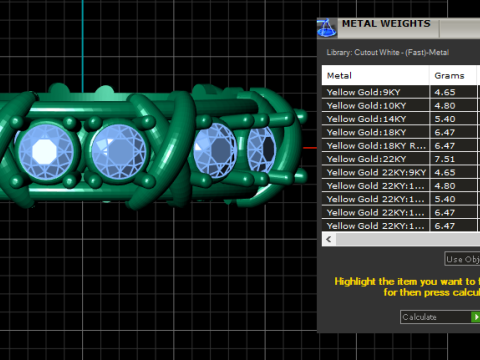Select the Yellow Gold:18KY R... row
Viewport: 480px width, 360px height.
coord(401,146)
